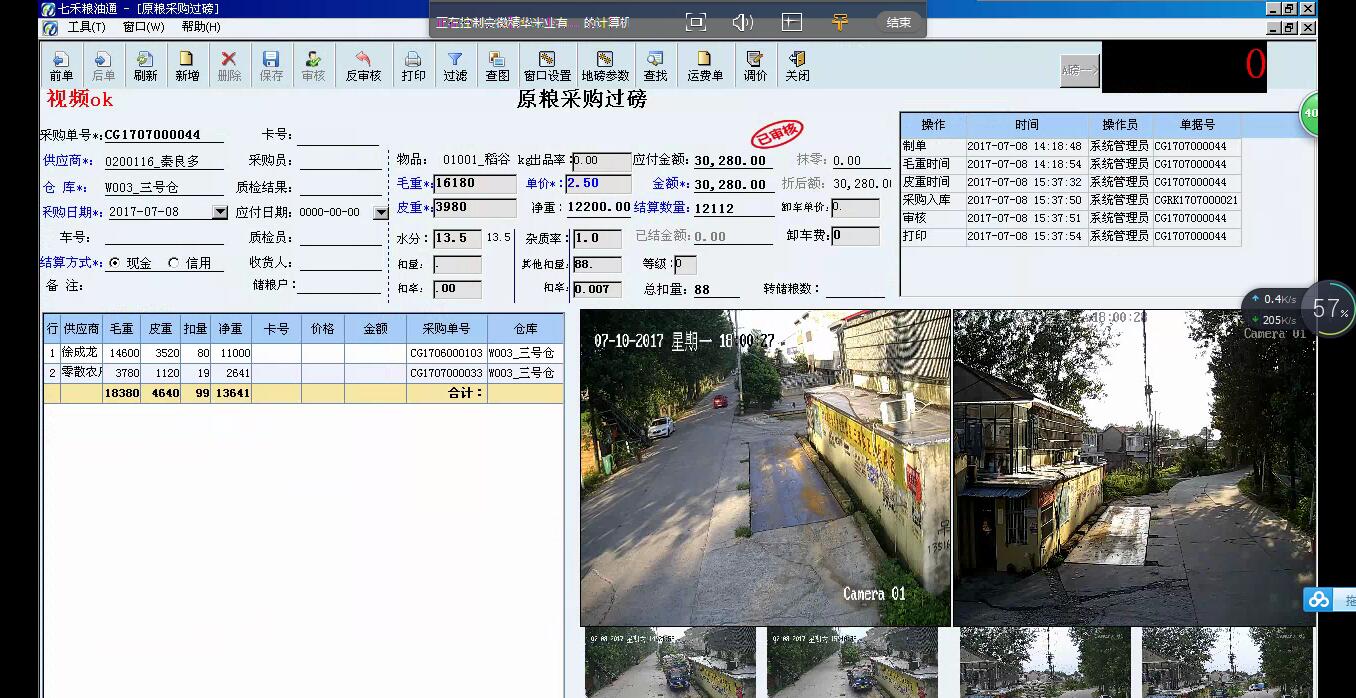Open 窗口设置 window settings
This screenshot has width=1356, height=698.
547,66
